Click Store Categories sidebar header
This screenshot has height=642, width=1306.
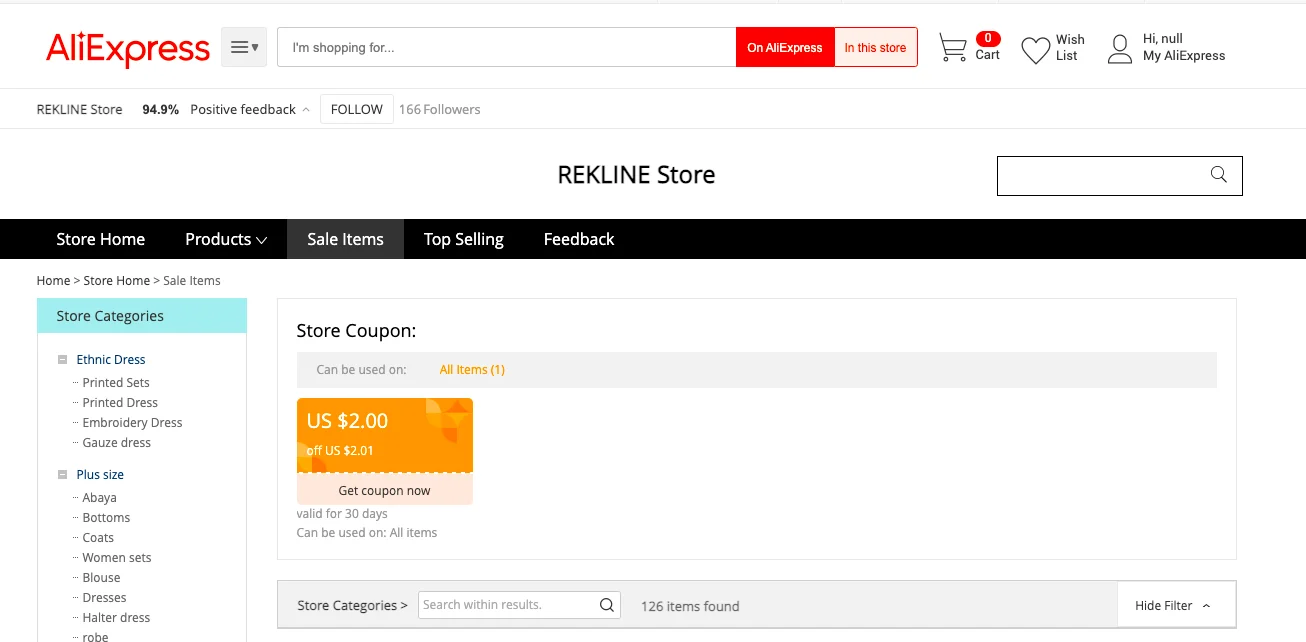[142, 316]
